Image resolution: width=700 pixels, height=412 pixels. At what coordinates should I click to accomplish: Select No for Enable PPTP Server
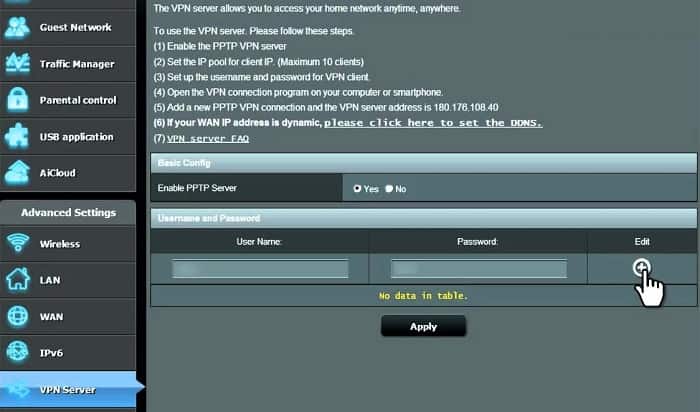[389, 188]
